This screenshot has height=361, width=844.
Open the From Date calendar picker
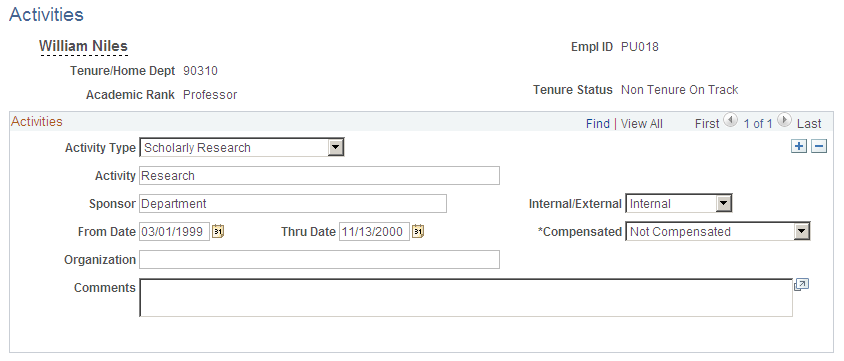pos(218,232)
